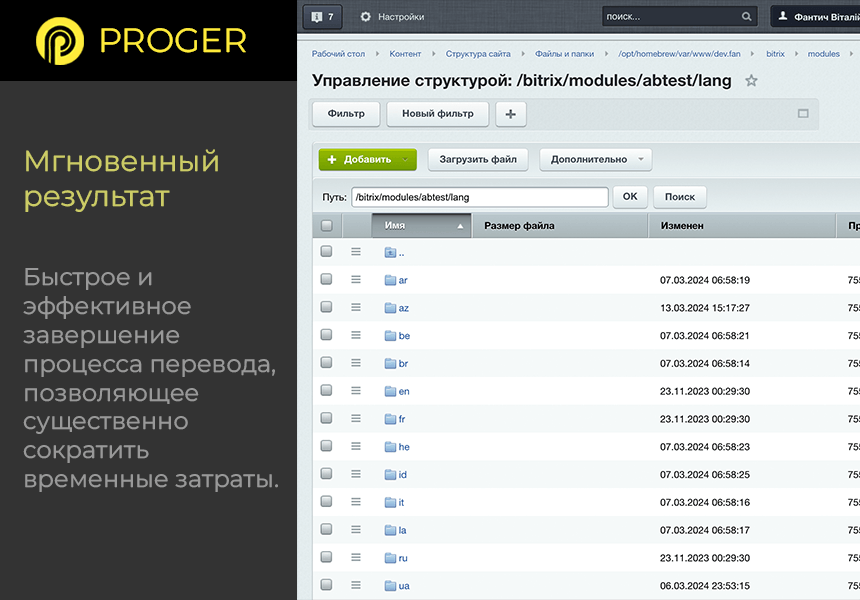Click the sort arrow on the Имя column
860x600 pixels.
tap(459, 225)
